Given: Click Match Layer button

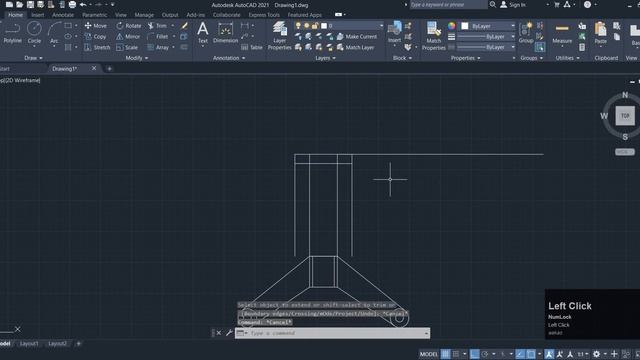Looking at the screenshot, I should coord(355,47).
